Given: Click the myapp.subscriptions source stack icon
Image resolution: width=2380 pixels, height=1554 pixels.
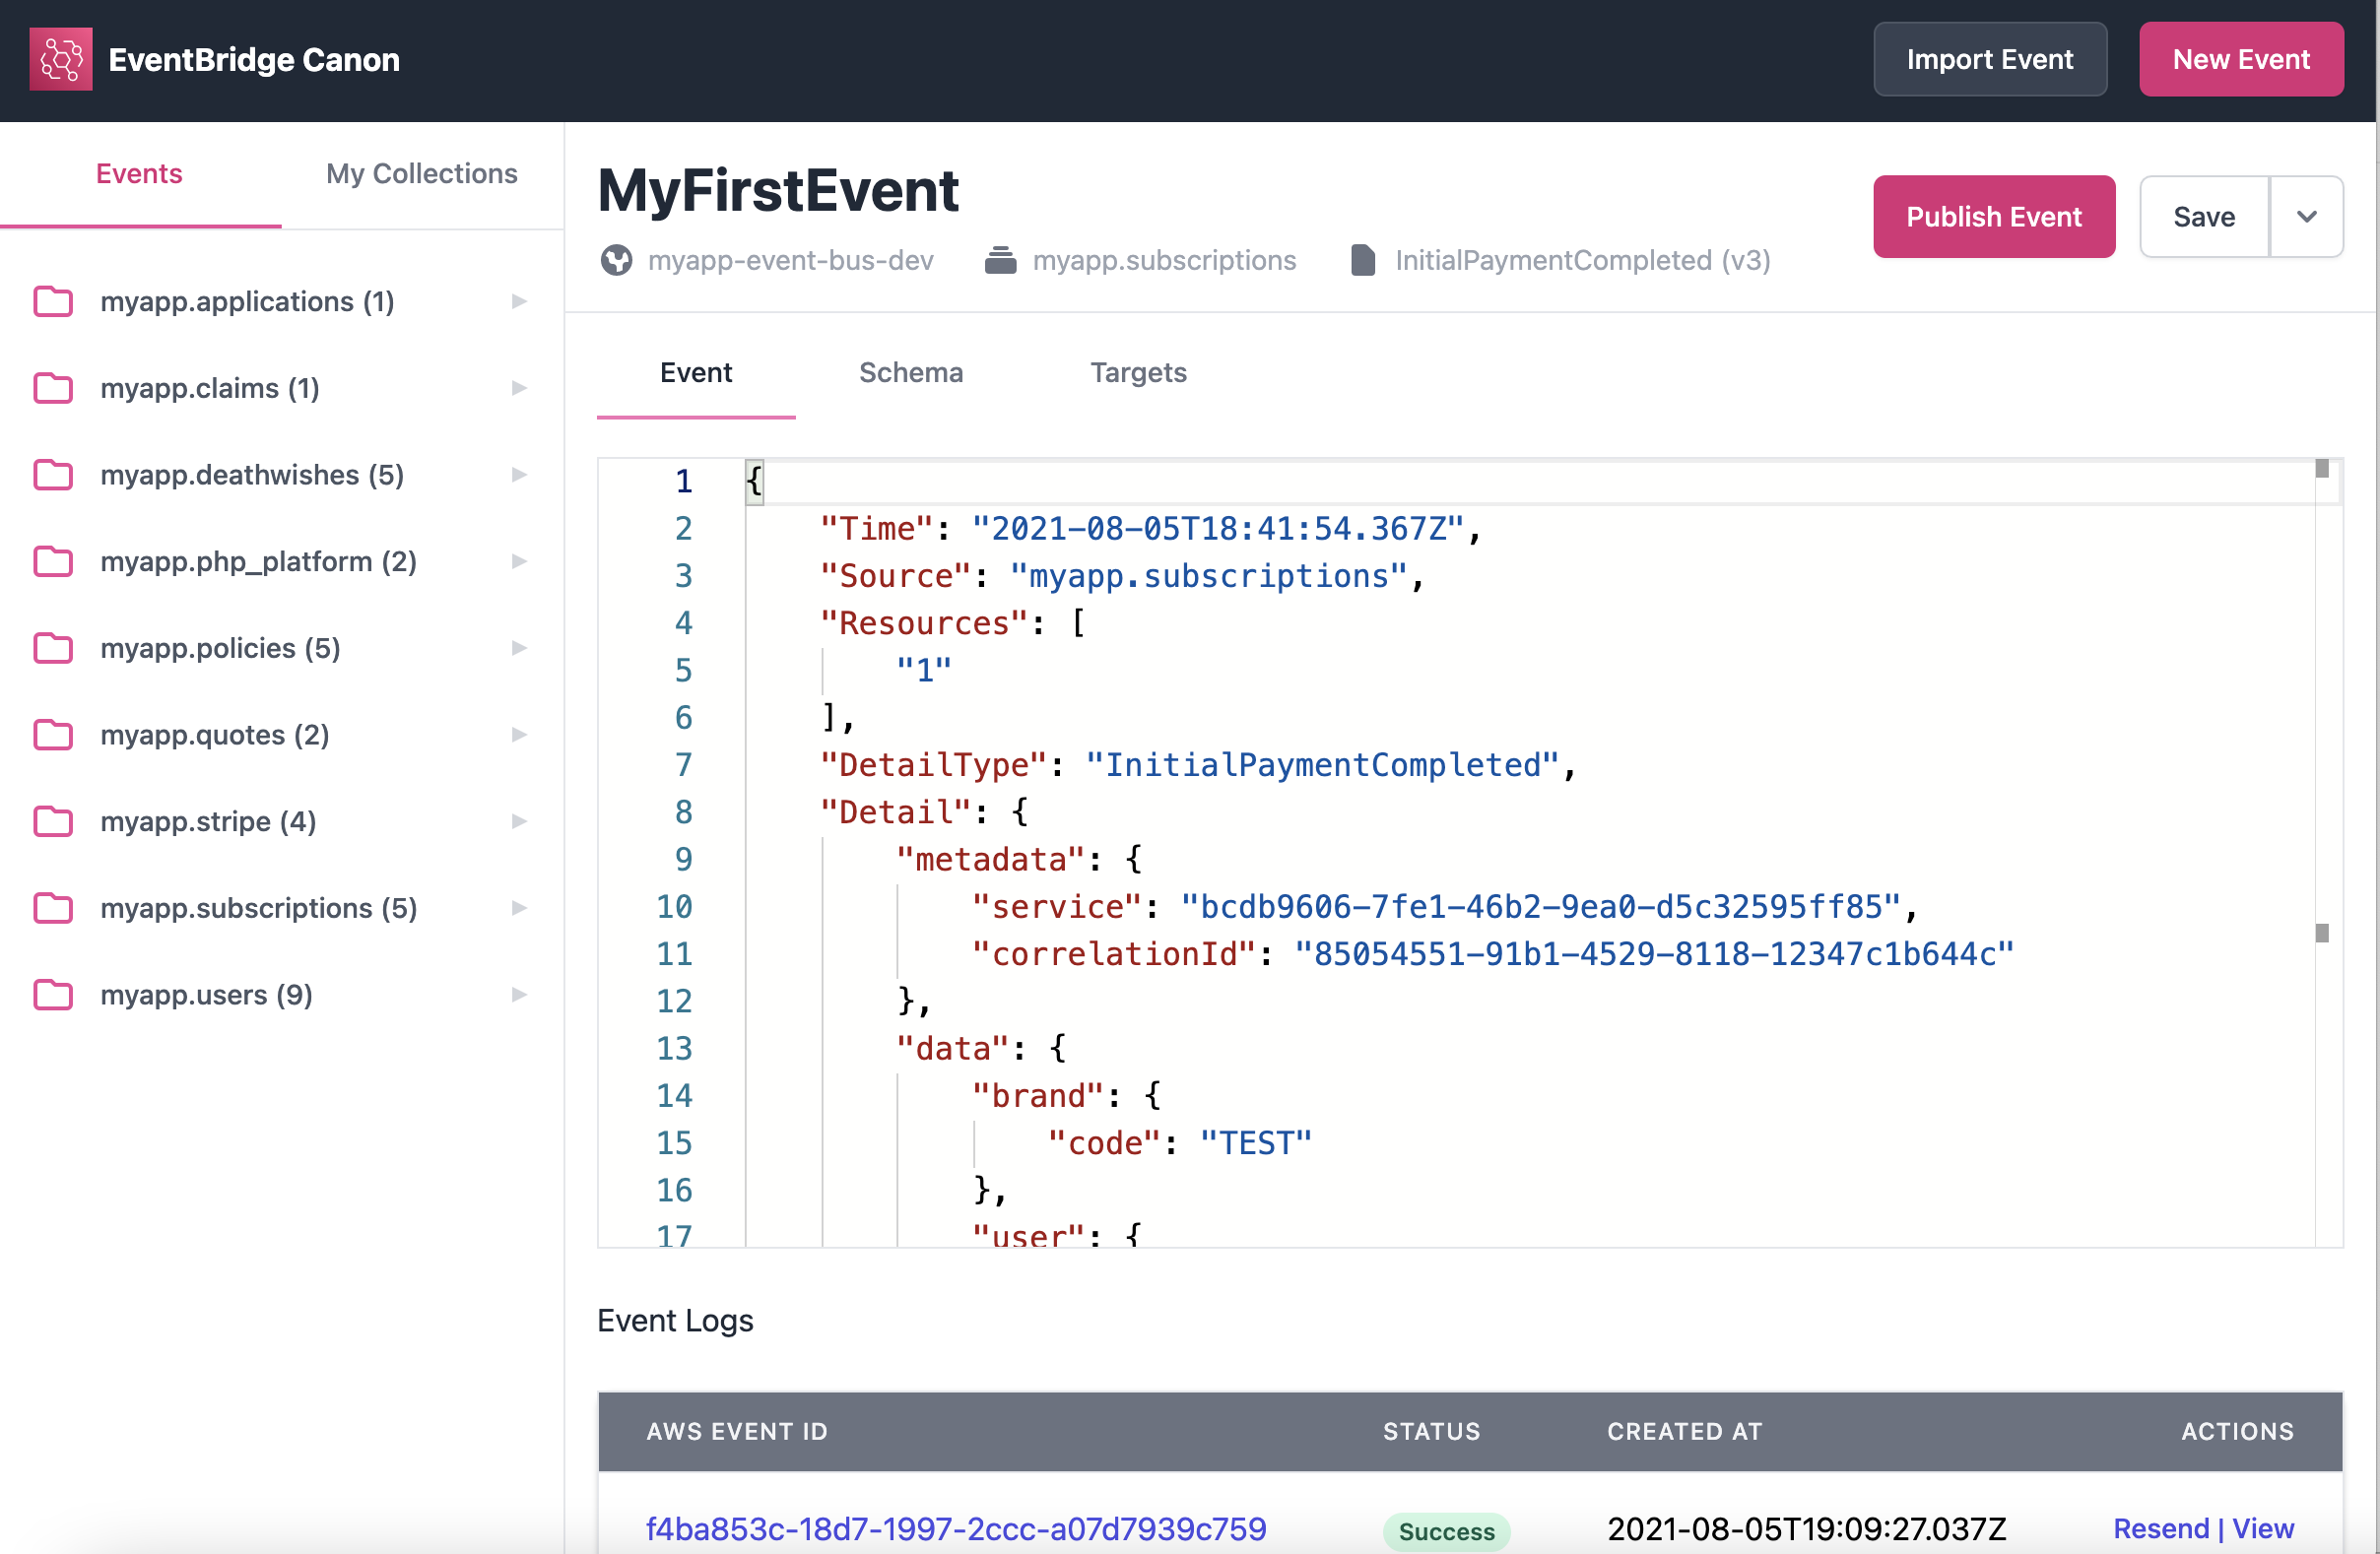Looking at the screenshot, I should click(x=1000, y=261).
